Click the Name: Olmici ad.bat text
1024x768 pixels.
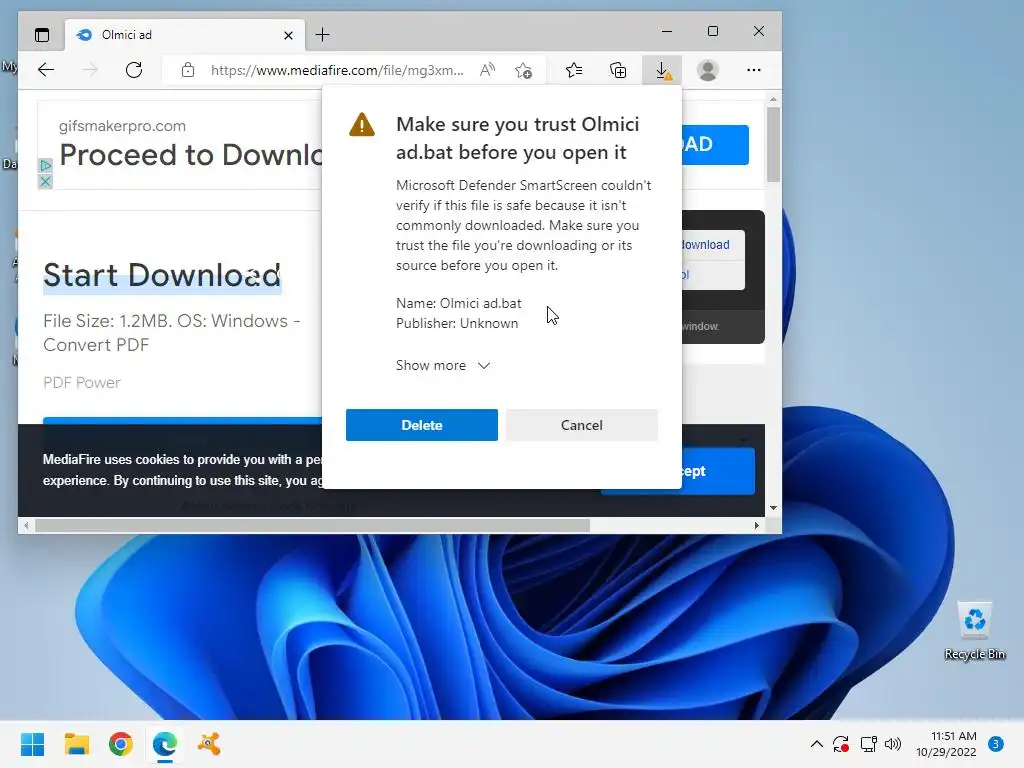tap(458, 303)
